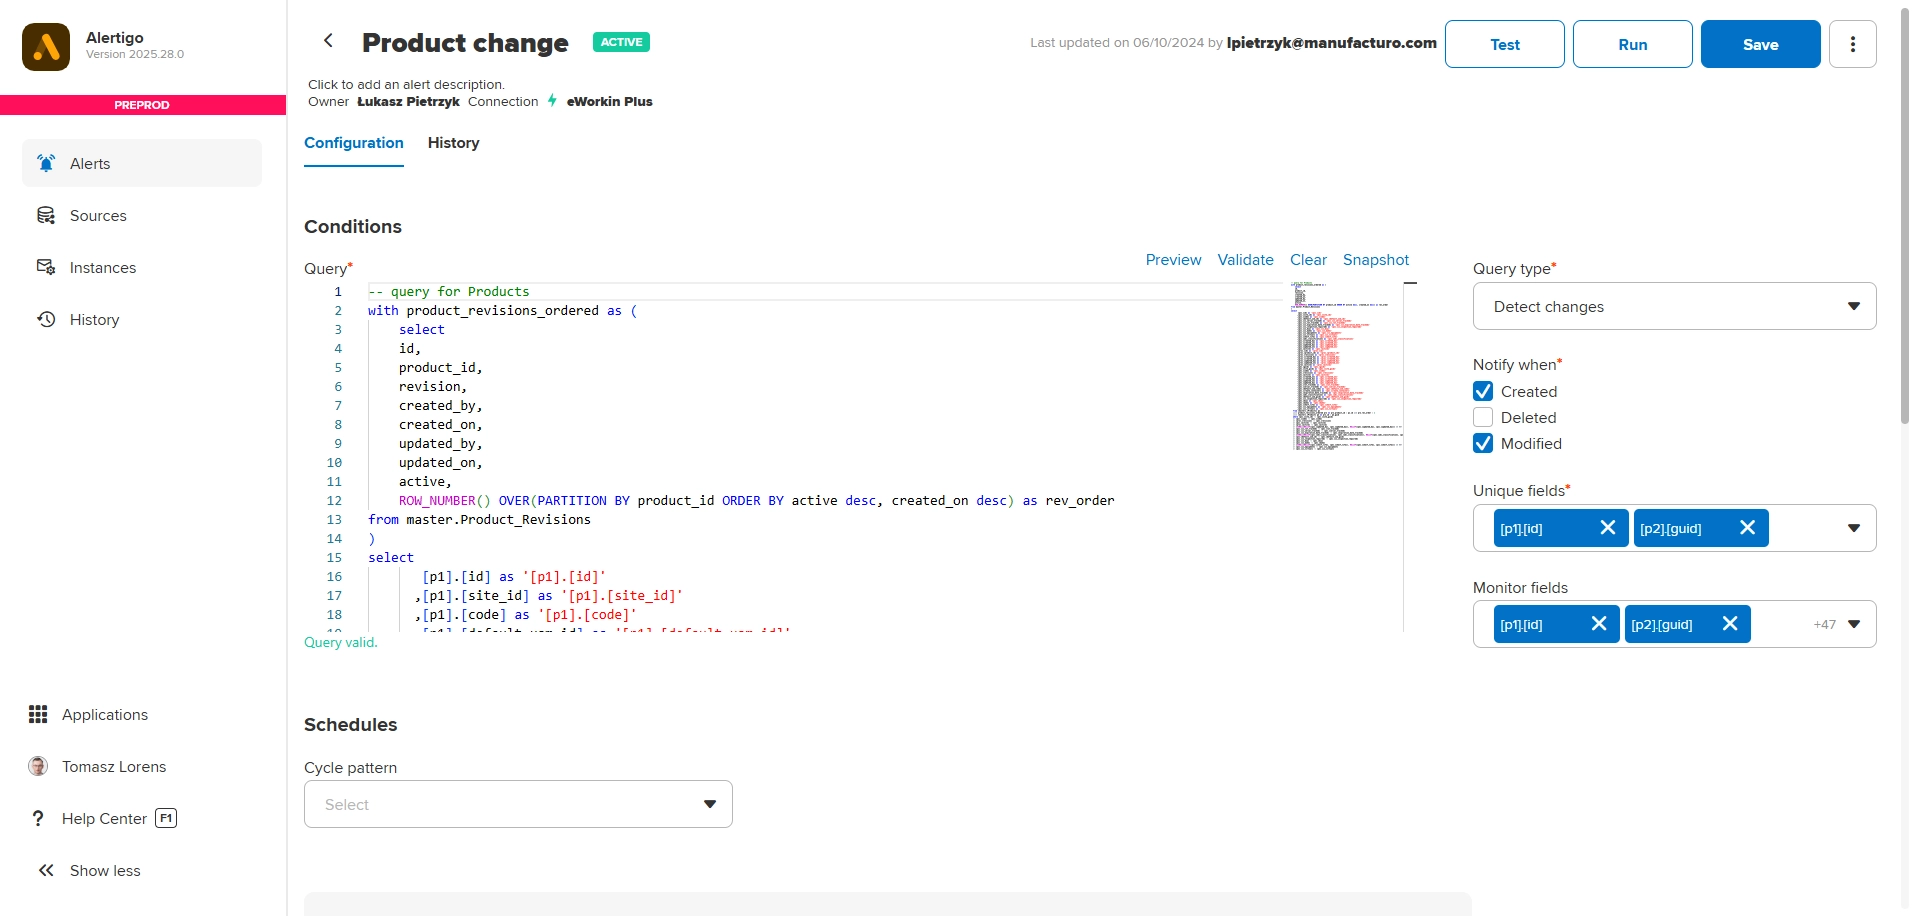Screen dimensions: 1915x916
Task: Expand the Unique fields dropdown arrow
Action: click(1853, 528)
